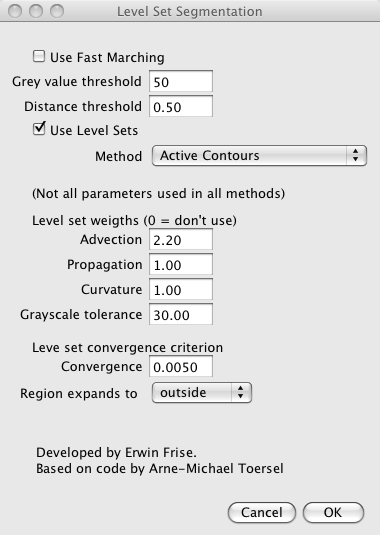Viewport: 380px width, 535px height.
Task: Uncheck the Use Level Sets checkbox
Action: coord(39,129)
